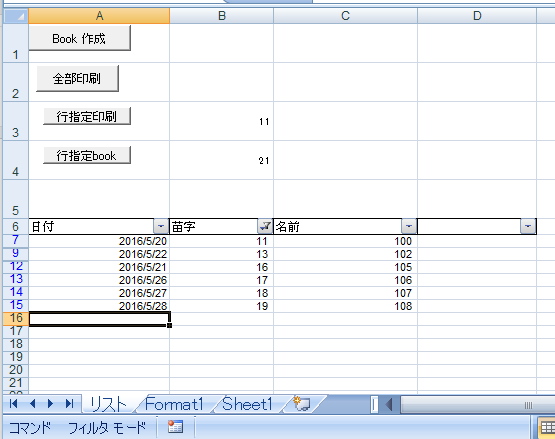Click the 行指定印刷 button

(x=87, y=116)
